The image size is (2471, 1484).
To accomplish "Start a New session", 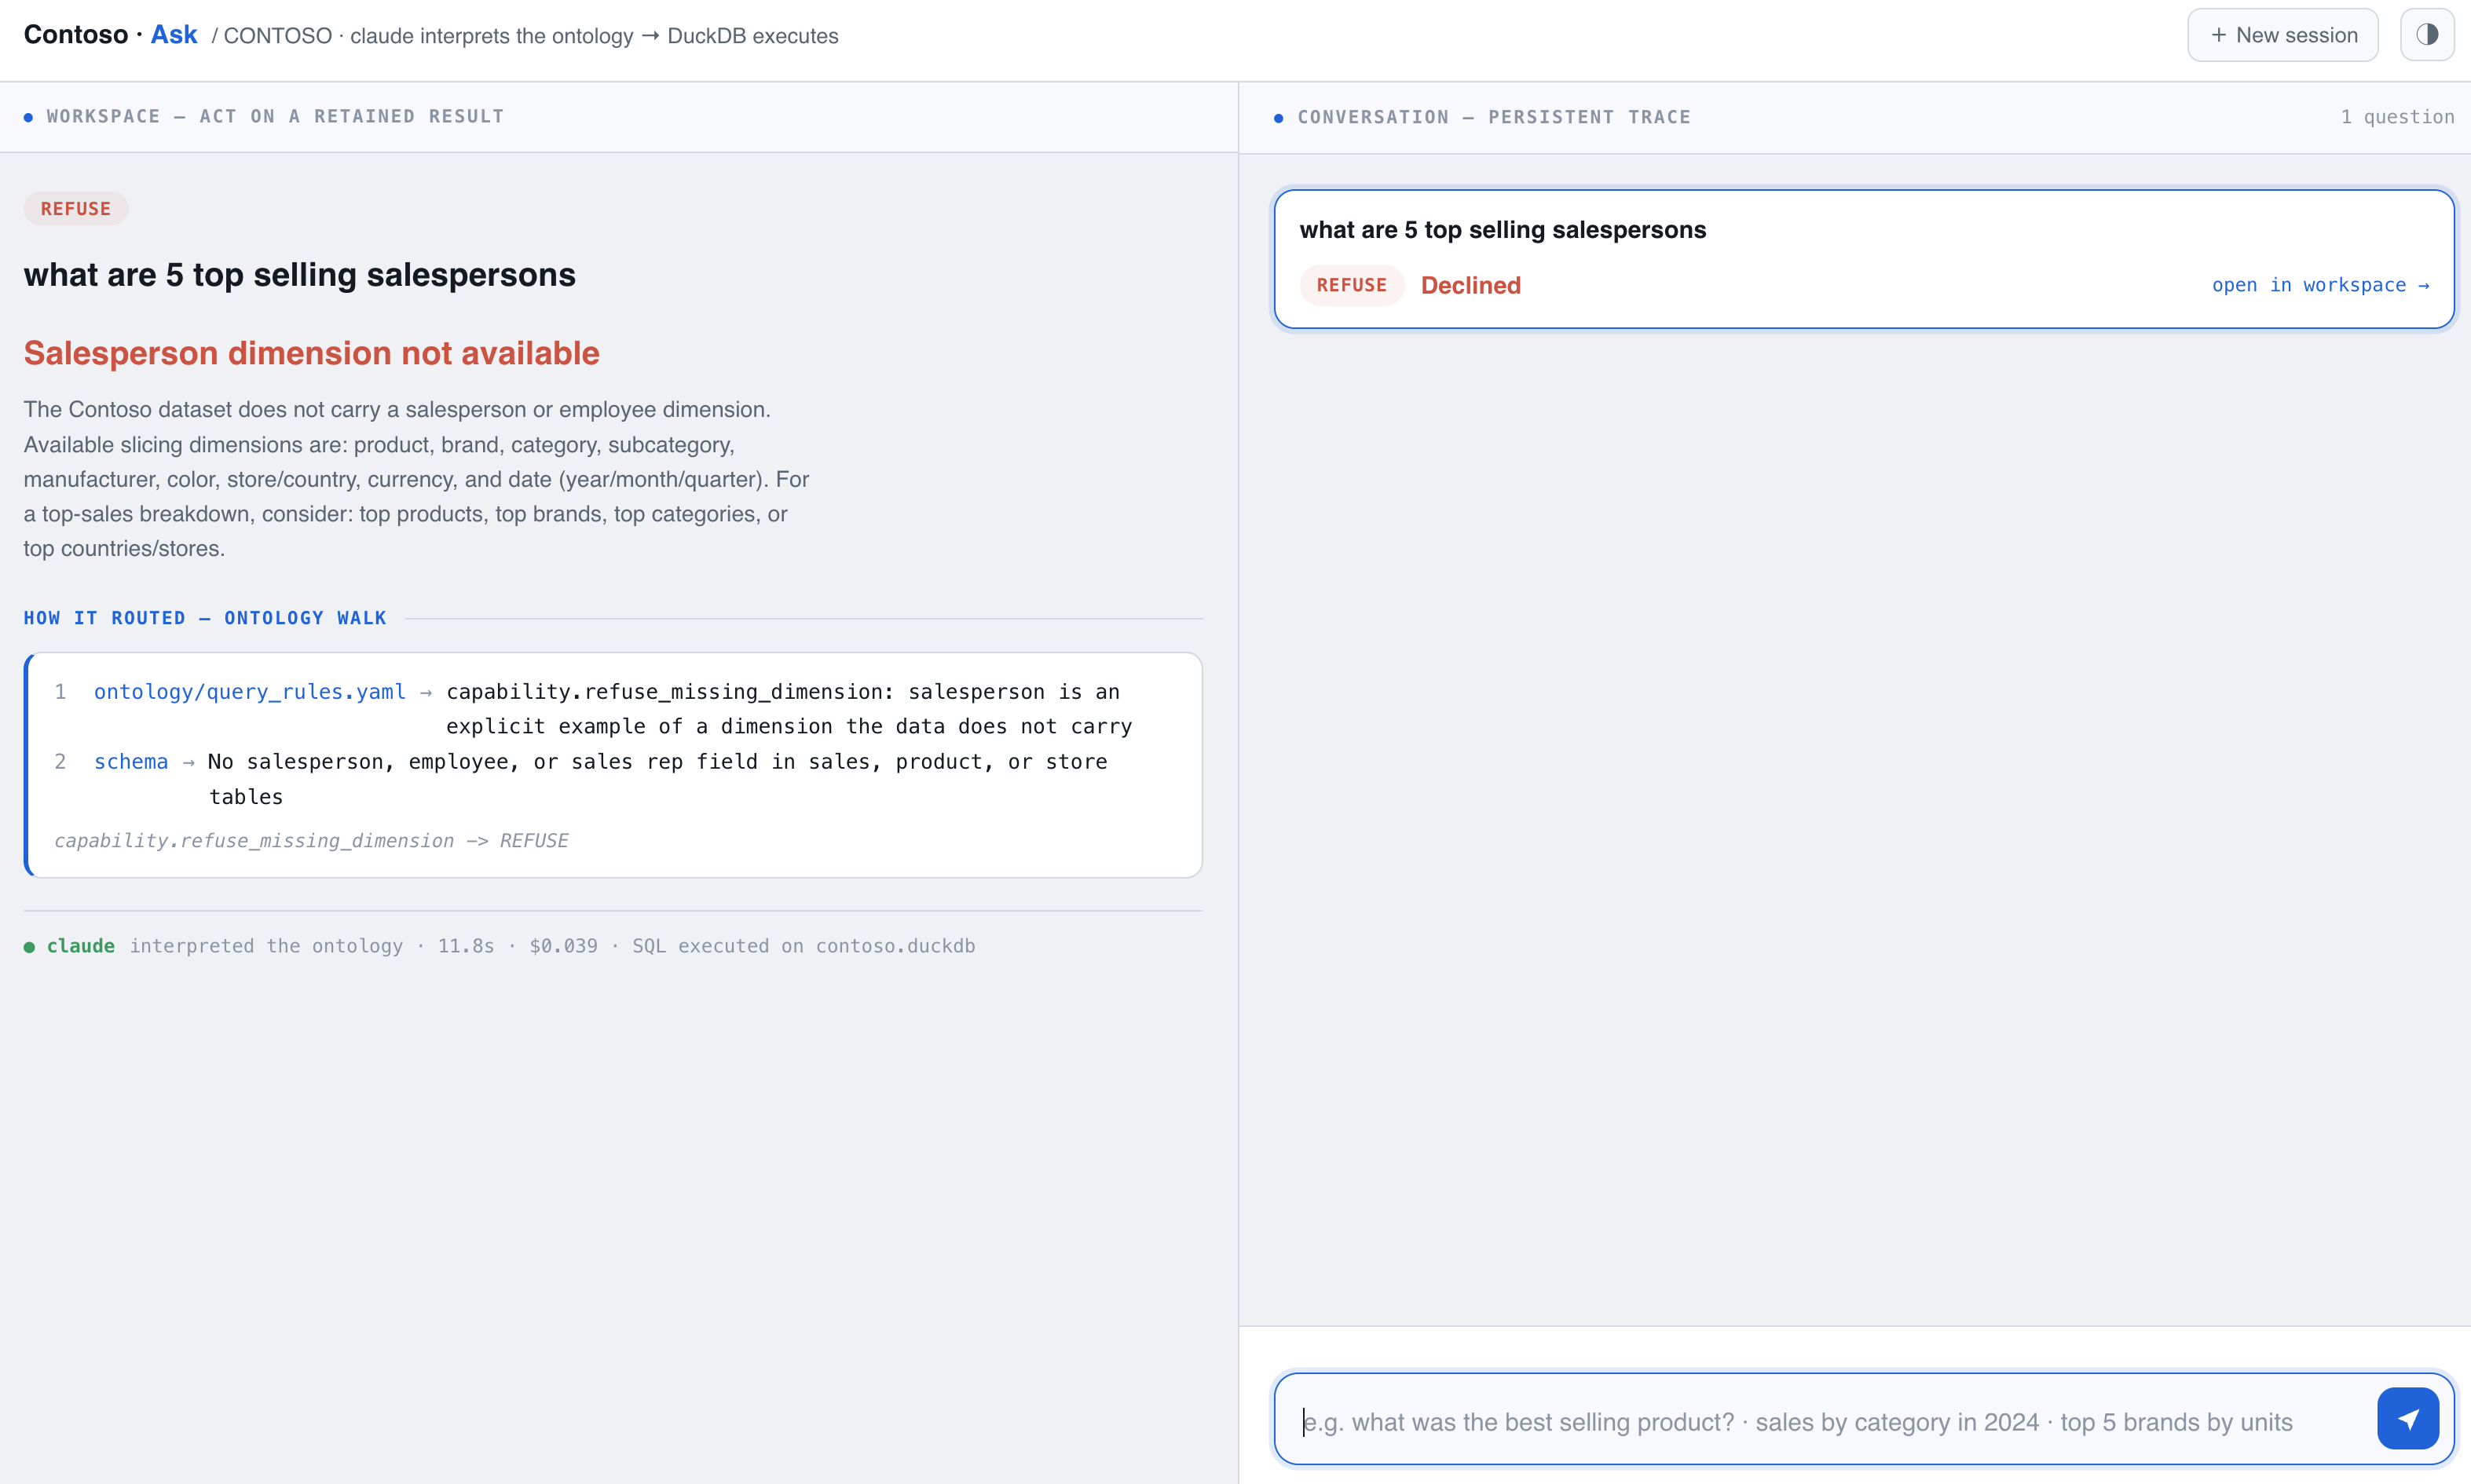I will coord(2282,35).
